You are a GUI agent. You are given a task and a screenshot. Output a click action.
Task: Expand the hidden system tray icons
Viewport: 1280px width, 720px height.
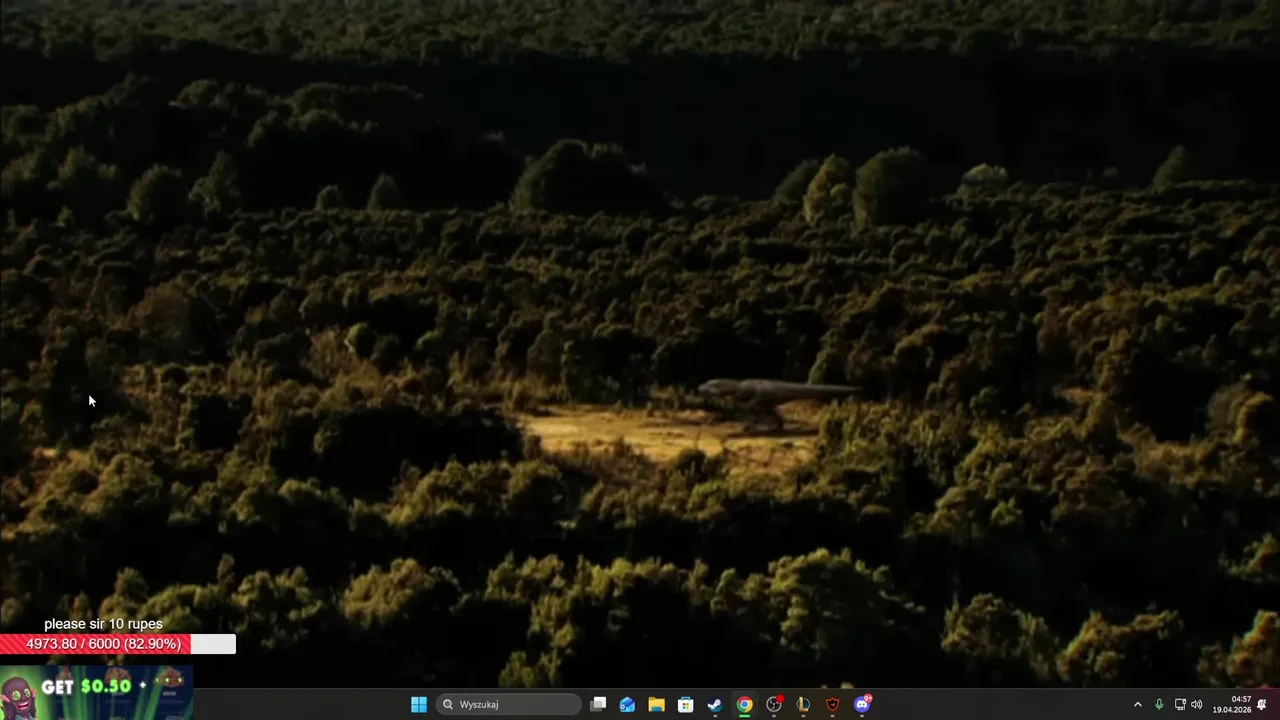1137,704
